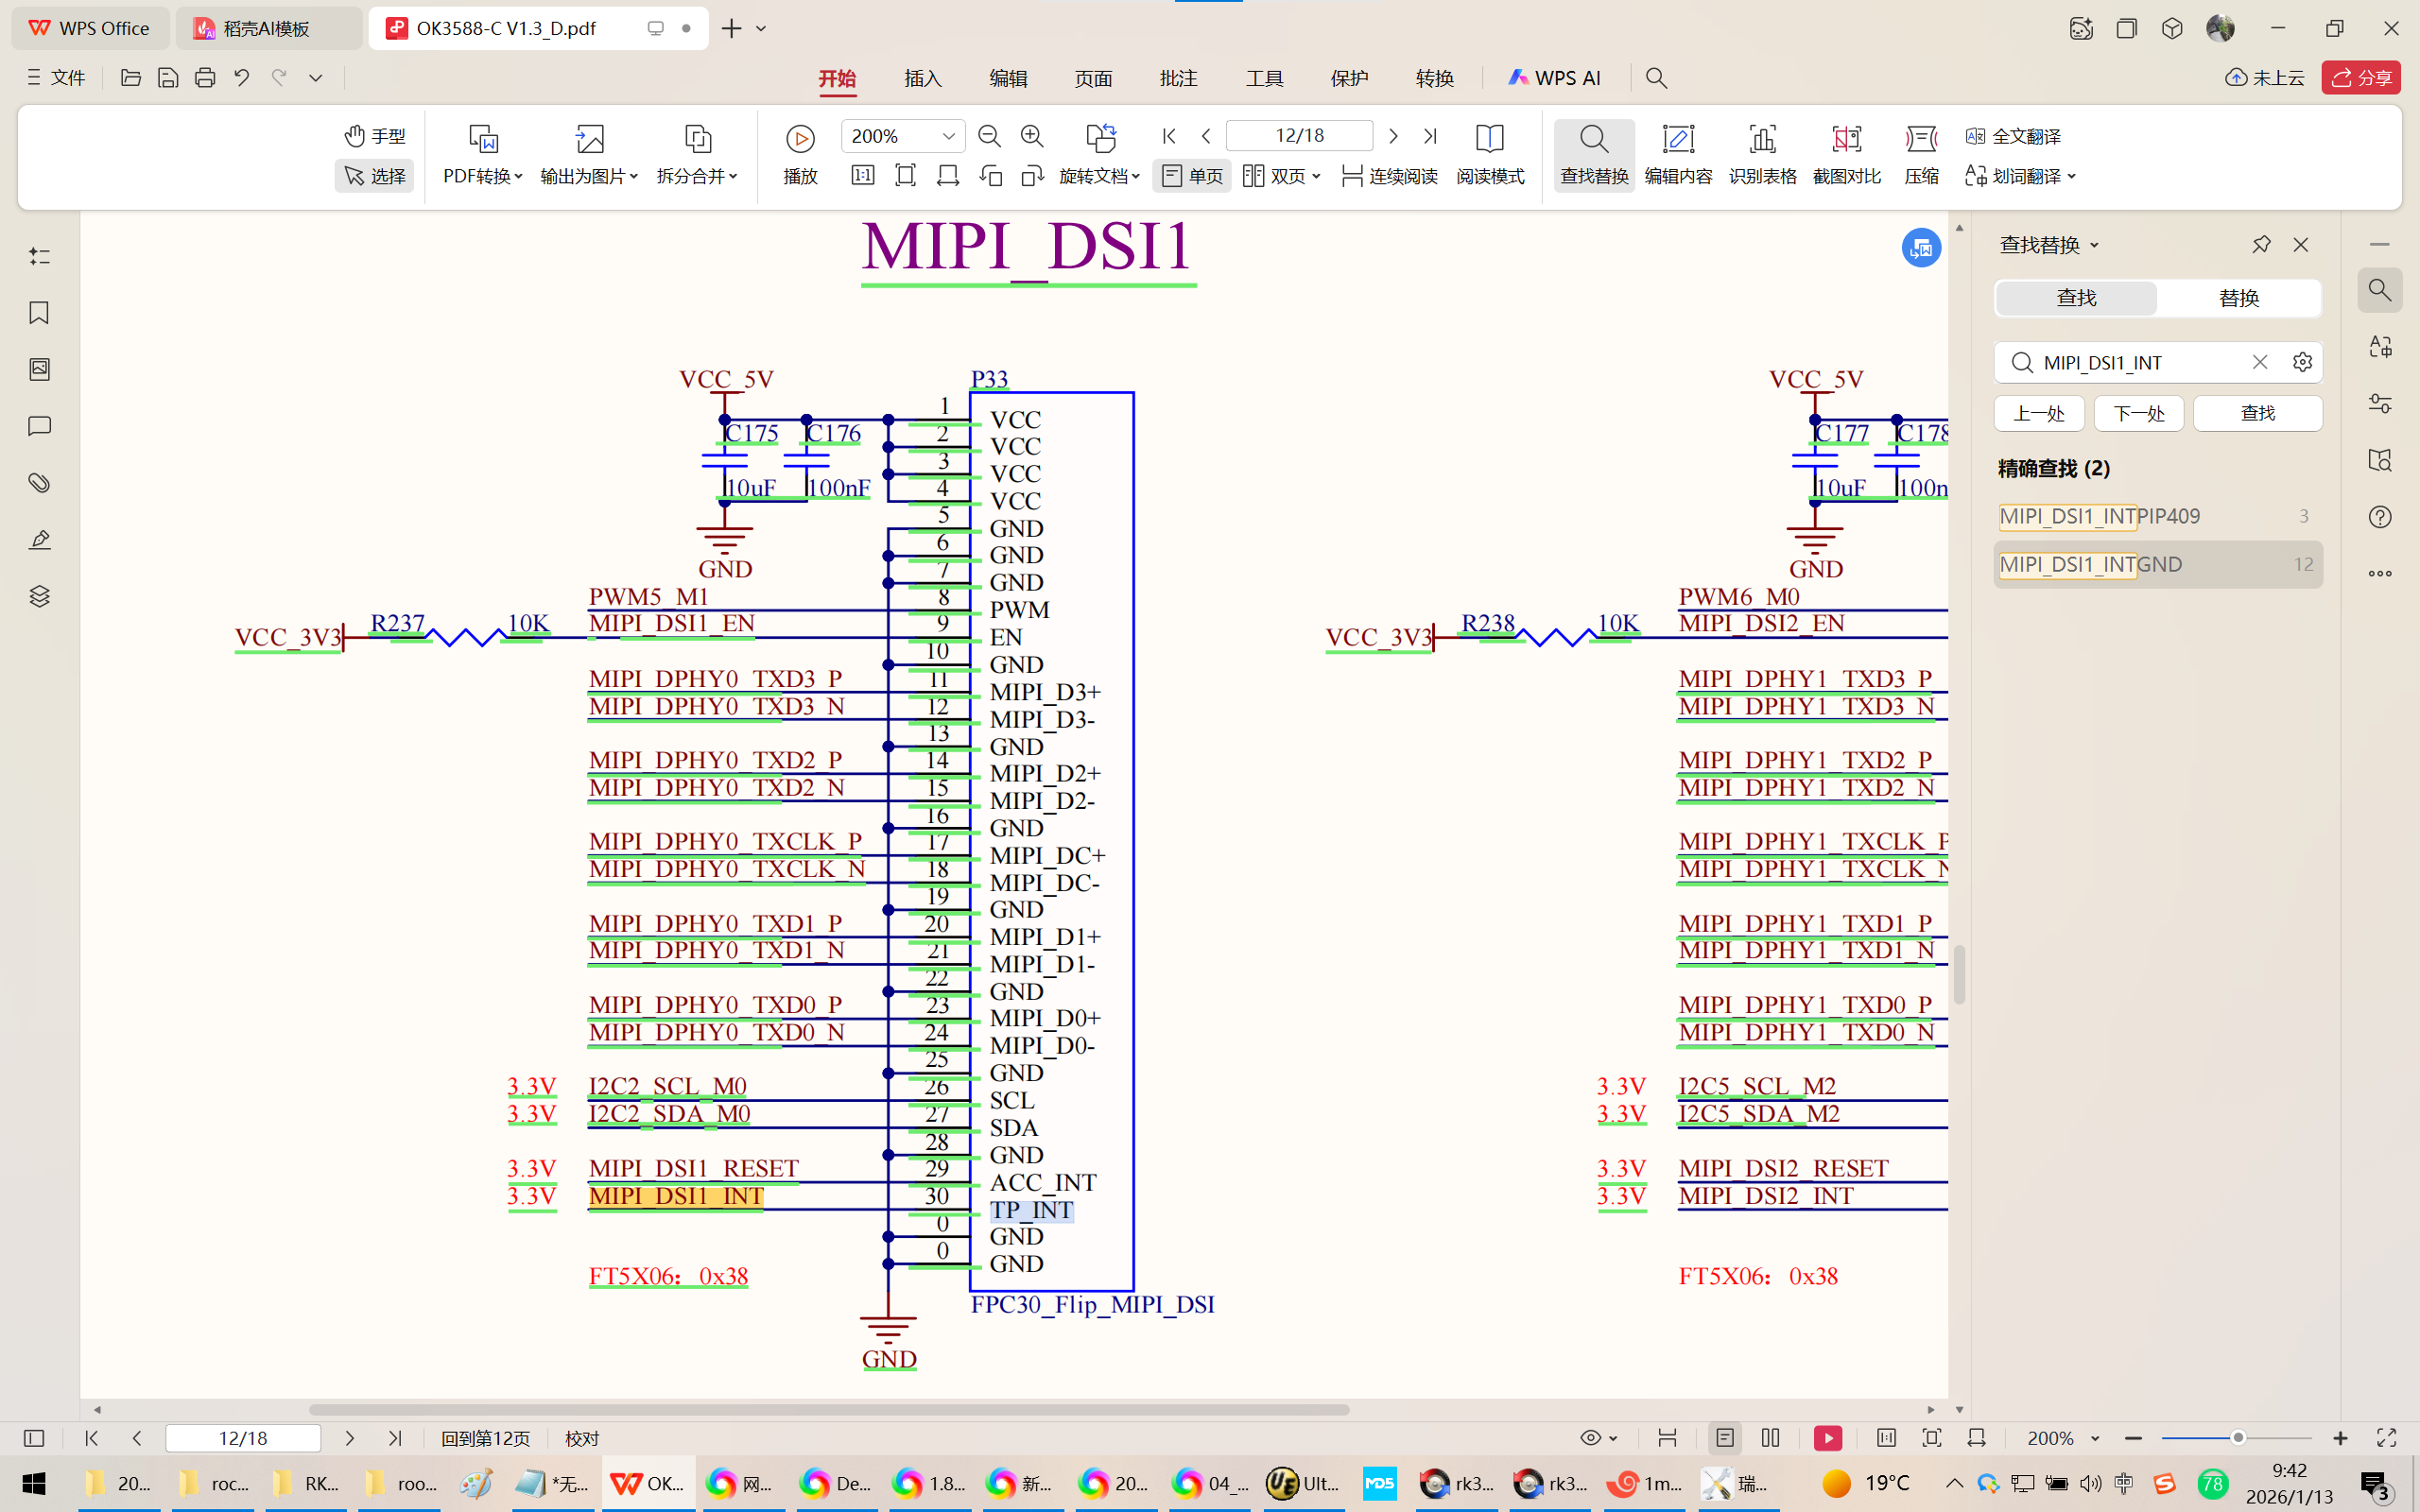Click the MIPI_DSI1_INT search input field
The height and width of the screenshot is (1512, 2420).
(x=2130, y=362)
